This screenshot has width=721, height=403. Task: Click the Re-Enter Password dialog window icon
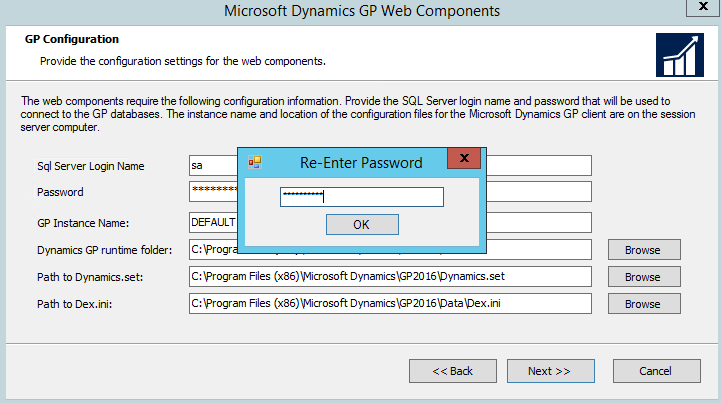pyautogui.click(x=255, y=162)
